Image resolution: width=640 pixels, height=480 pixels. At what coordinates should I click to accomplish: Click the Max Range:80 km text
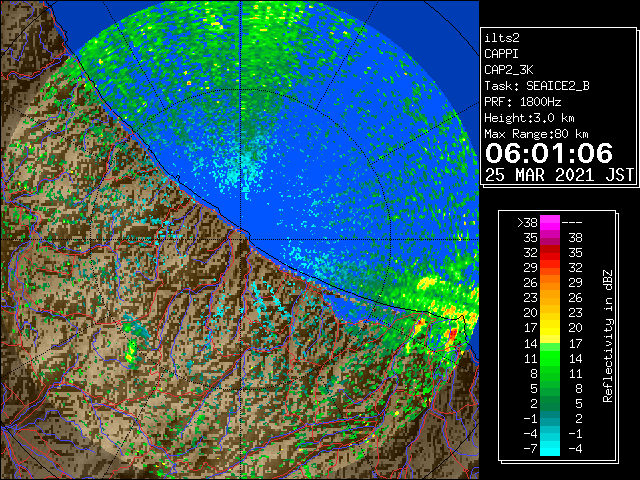(x=536, y=134)
